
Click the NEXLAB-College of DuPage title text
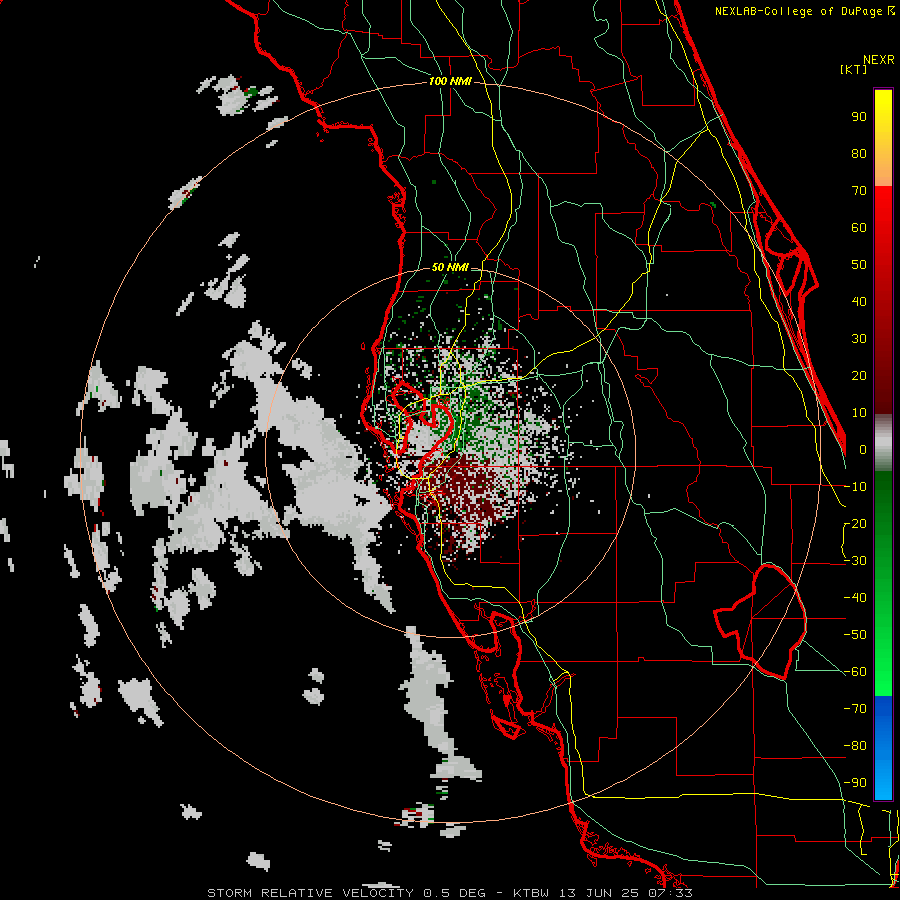point(804,11)
